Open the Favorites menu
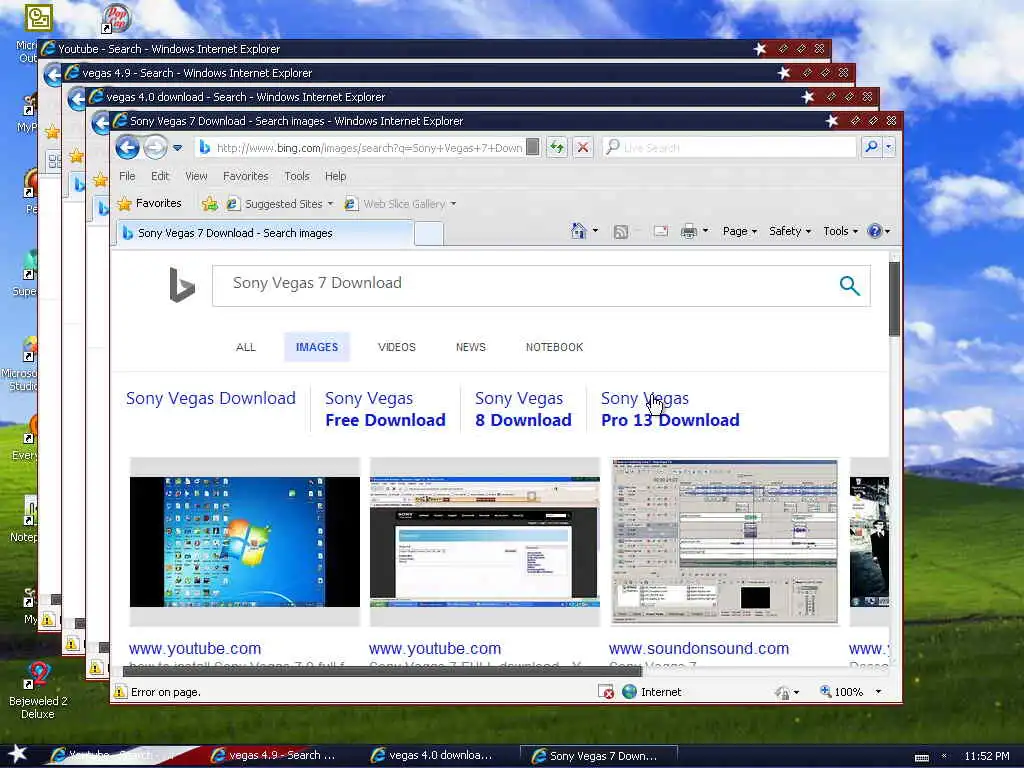This screenshot has width=1024, height=768. (246, 176)
